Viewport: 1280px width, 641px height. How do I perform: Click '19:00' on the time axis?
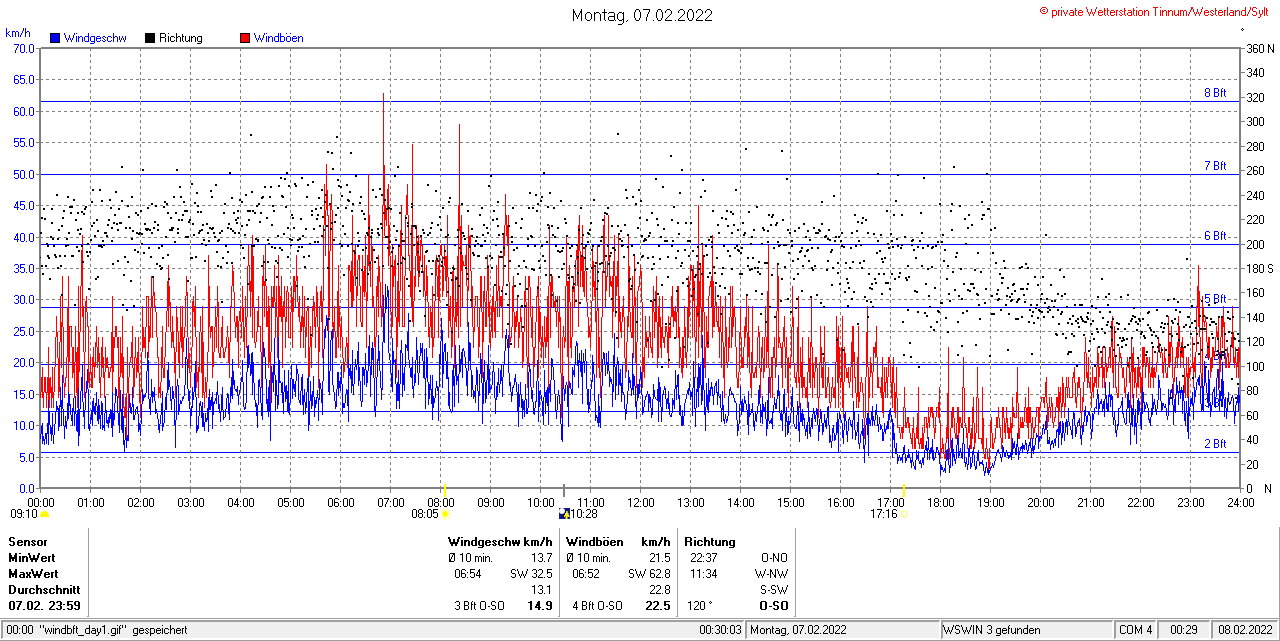(x=991, y=502)
